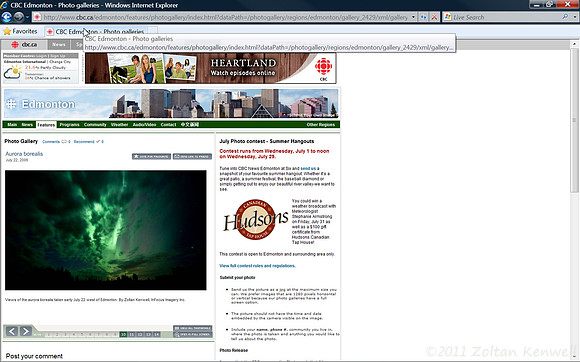
Task: Click the Open in Full Screen button
Action: tap(192, 335)
